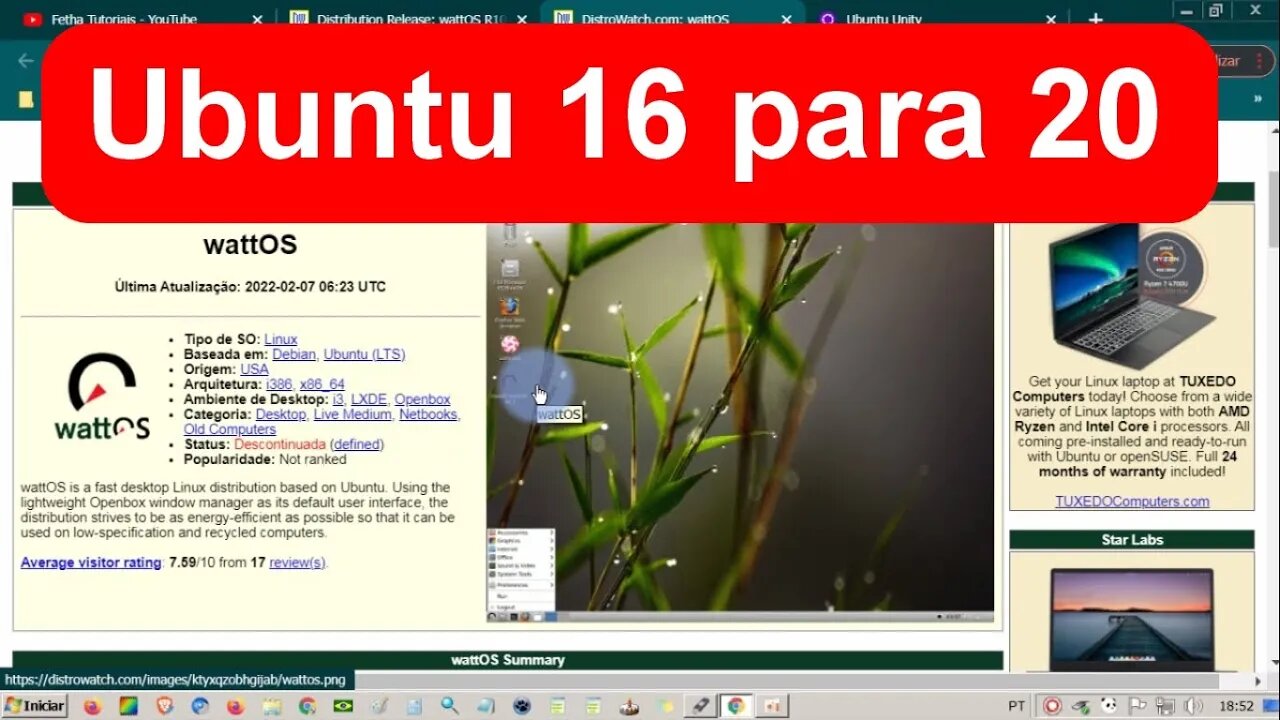Click the magnifier search taskbar icon
The image size is (1280, 720).
450,706
